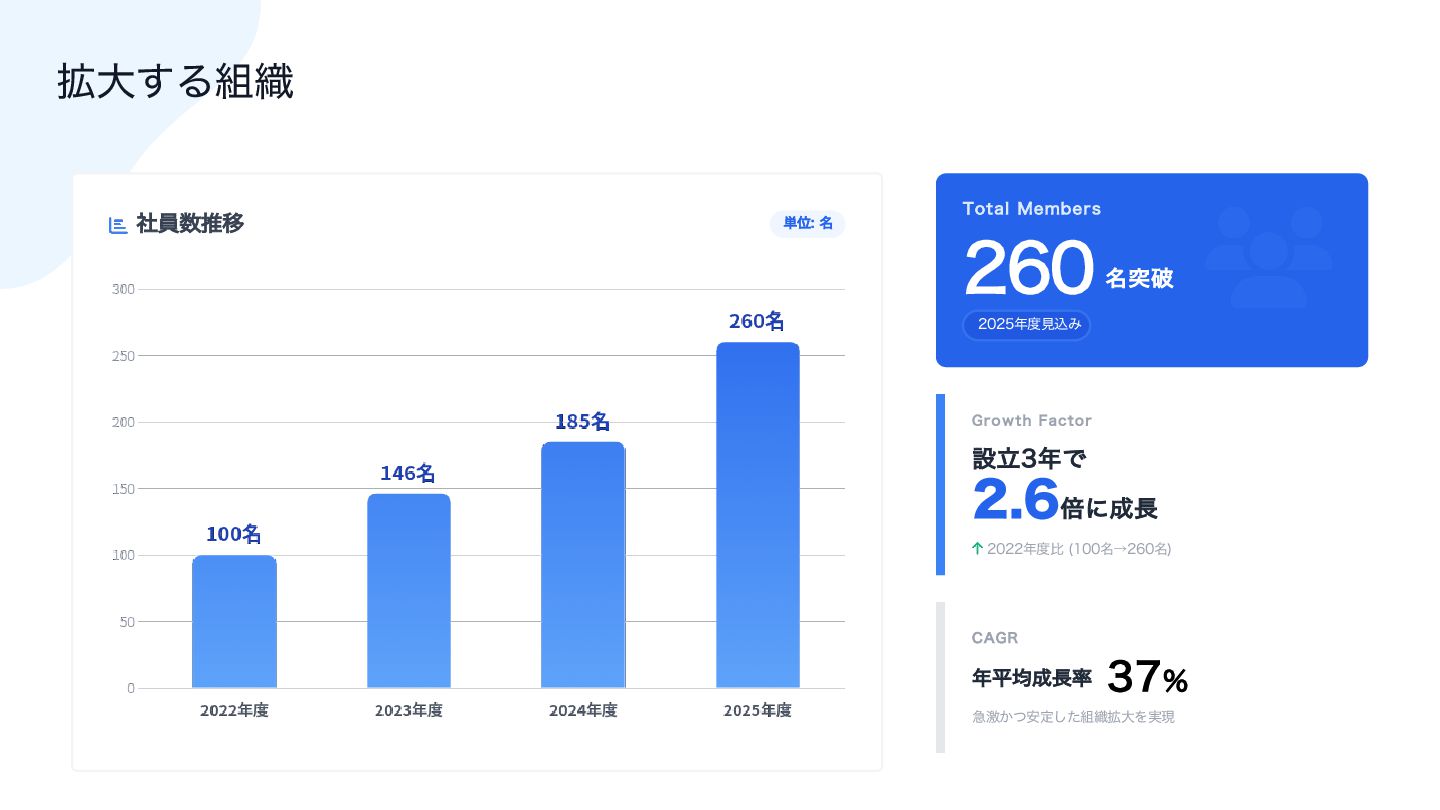Click the 100名 data label

click(x=234, y=534)
